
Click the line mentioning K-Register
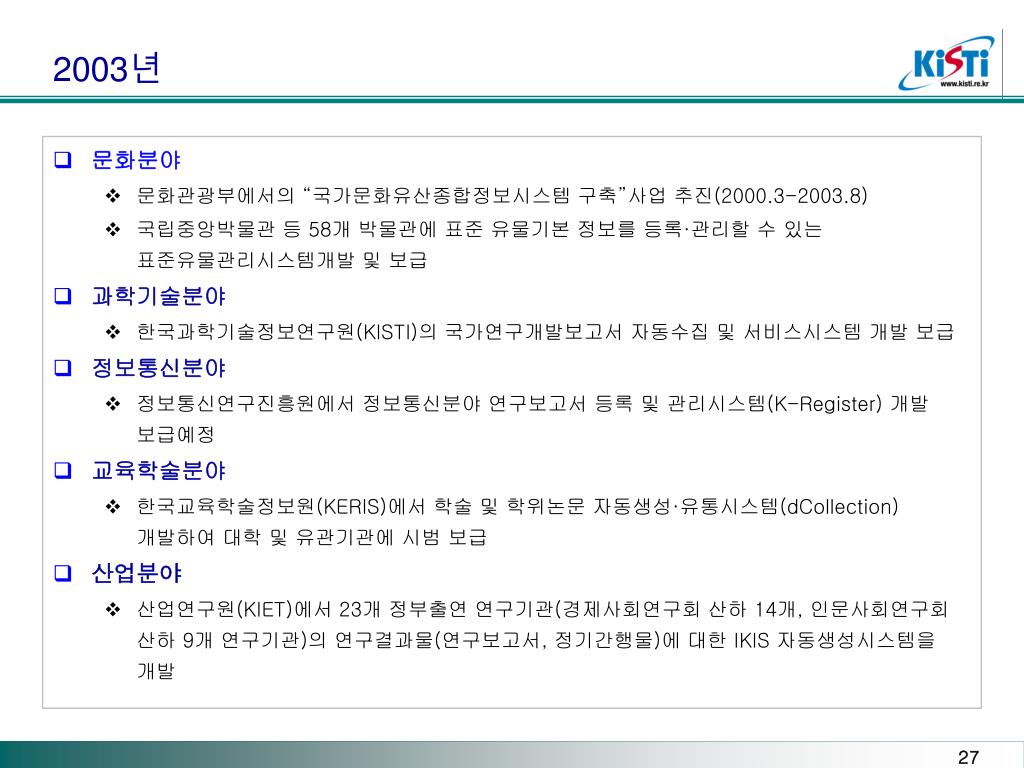tap(532, 404)
